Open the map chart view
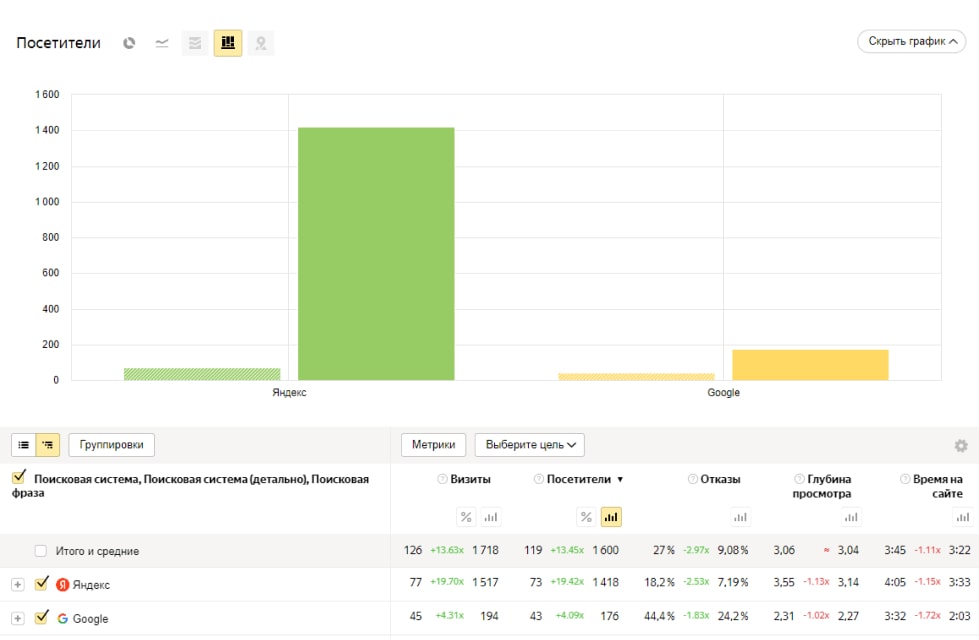This screenshot has width=979, height=640. coord(261,43)
